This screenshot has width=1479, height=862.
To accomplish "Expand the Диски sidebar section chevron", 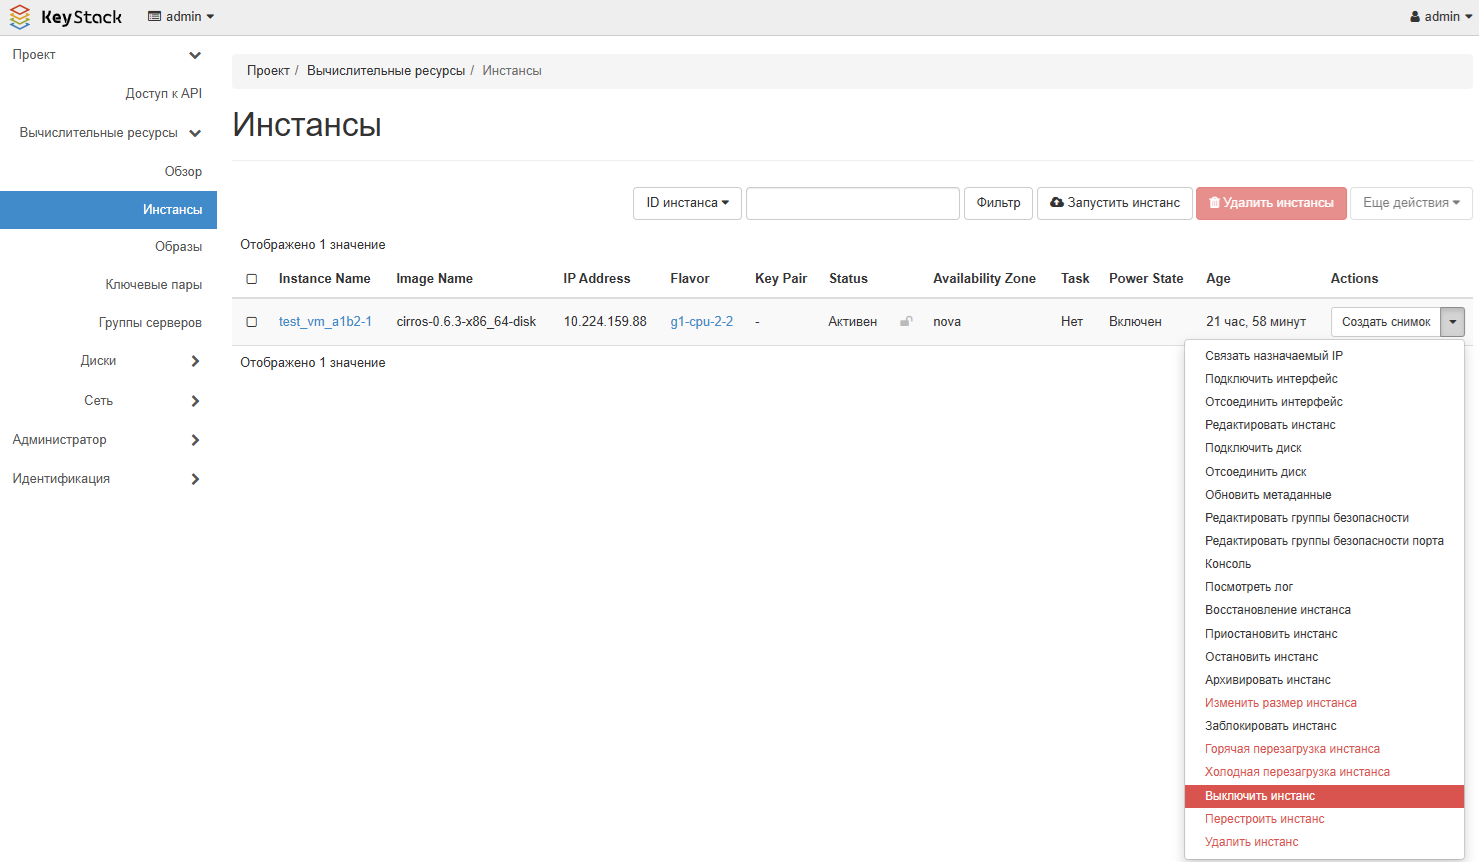I will (195, 361).
